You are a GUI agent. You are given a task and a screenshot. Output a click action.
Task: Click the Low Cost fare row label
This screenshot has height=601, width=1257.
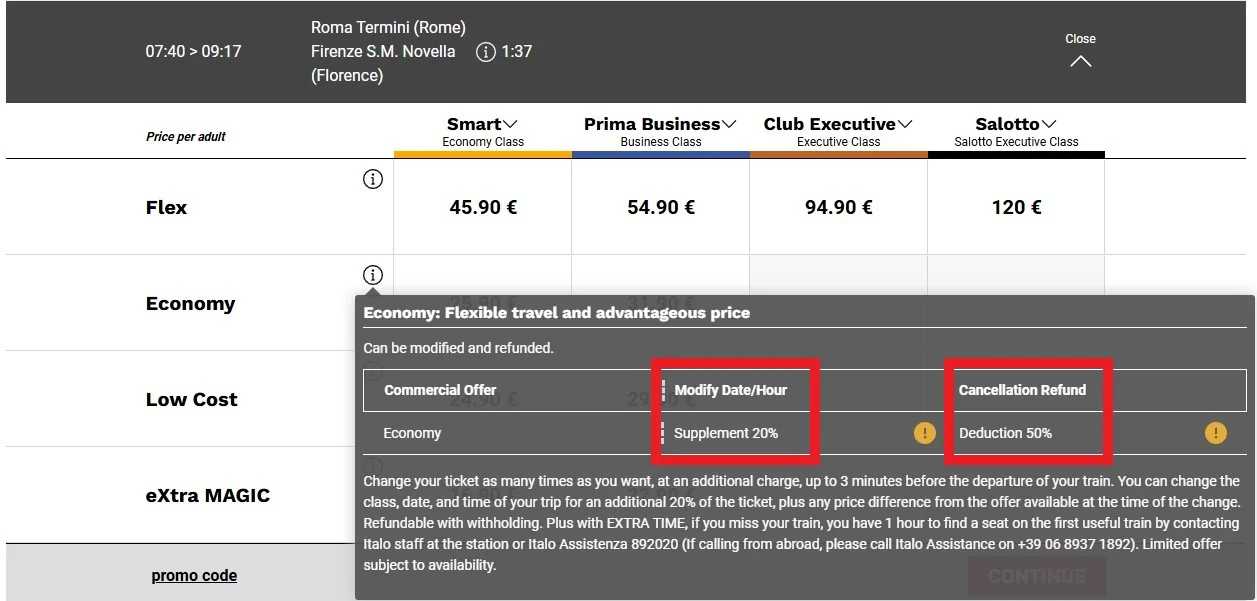point(192,399)
